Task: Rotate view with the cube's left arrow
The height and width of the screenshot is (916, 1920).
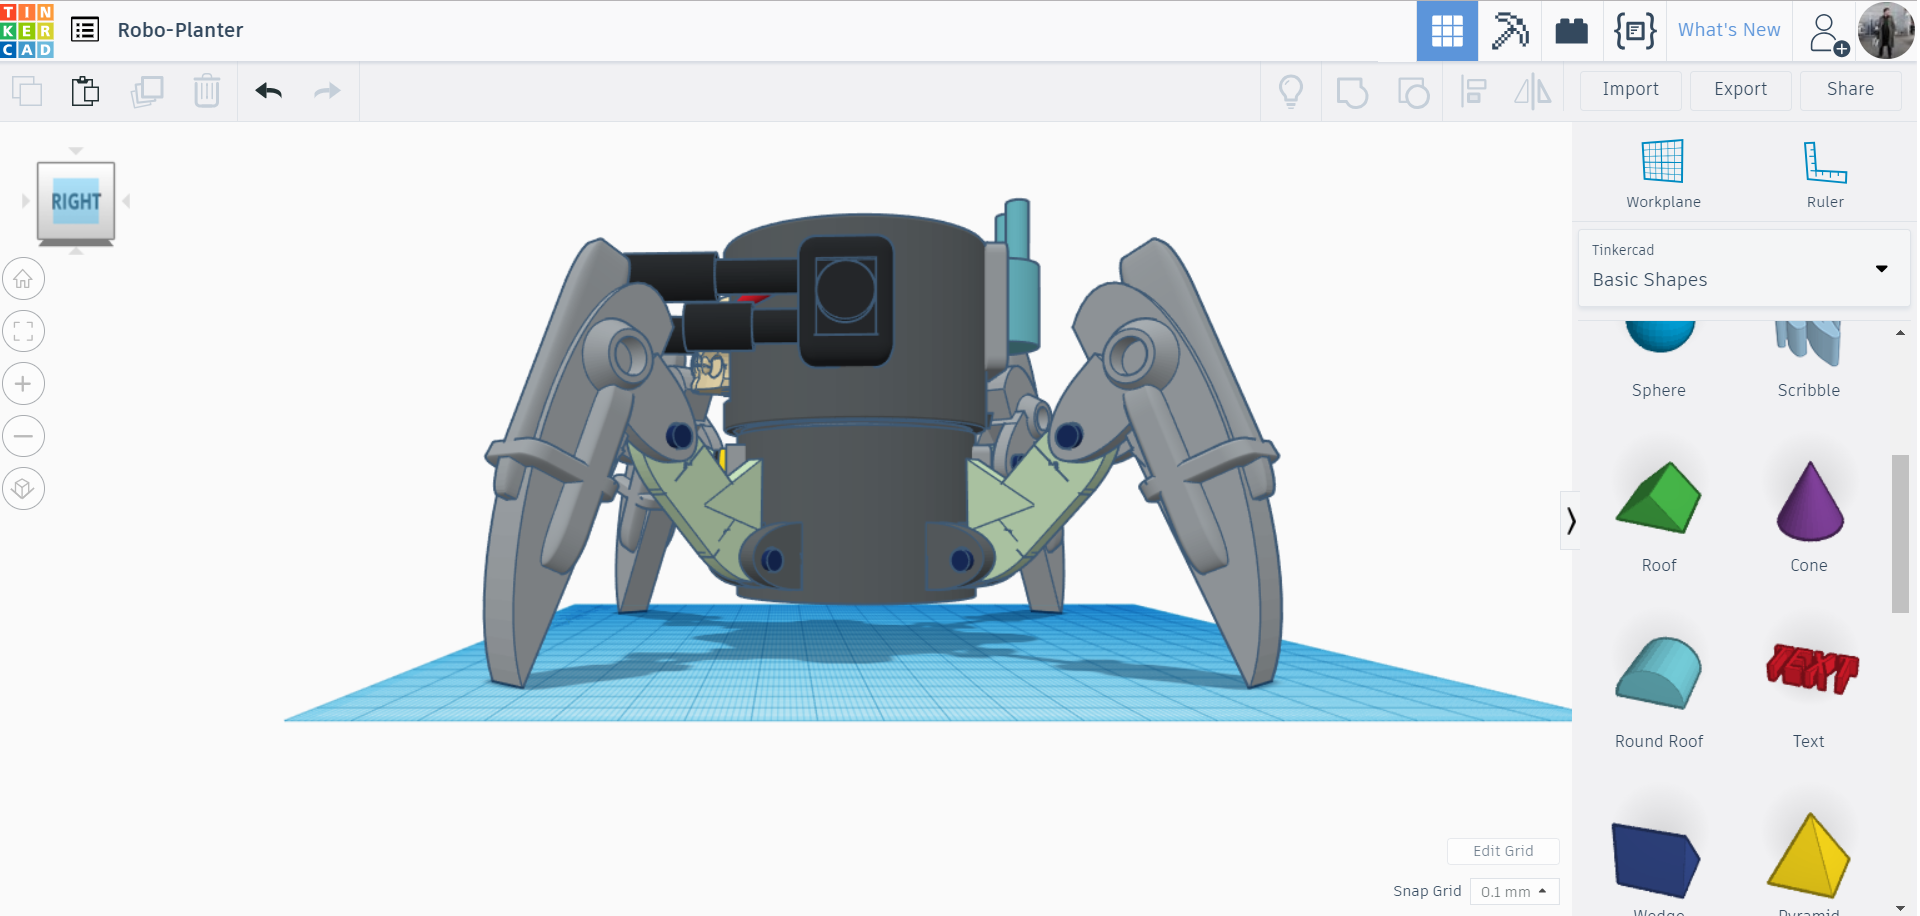Action: click(26, 201)
